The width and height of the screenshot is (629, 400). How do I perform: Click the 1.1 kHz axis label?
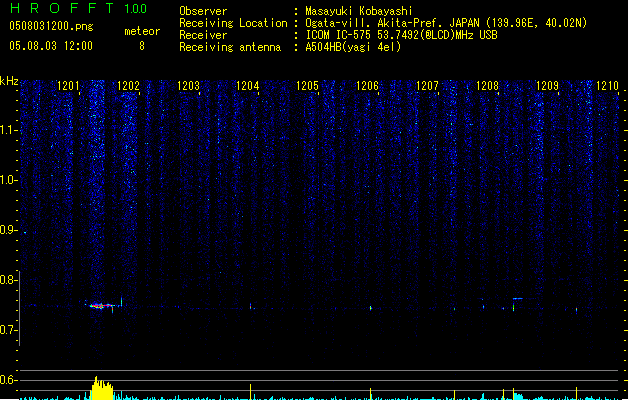[x=8, y=130]
